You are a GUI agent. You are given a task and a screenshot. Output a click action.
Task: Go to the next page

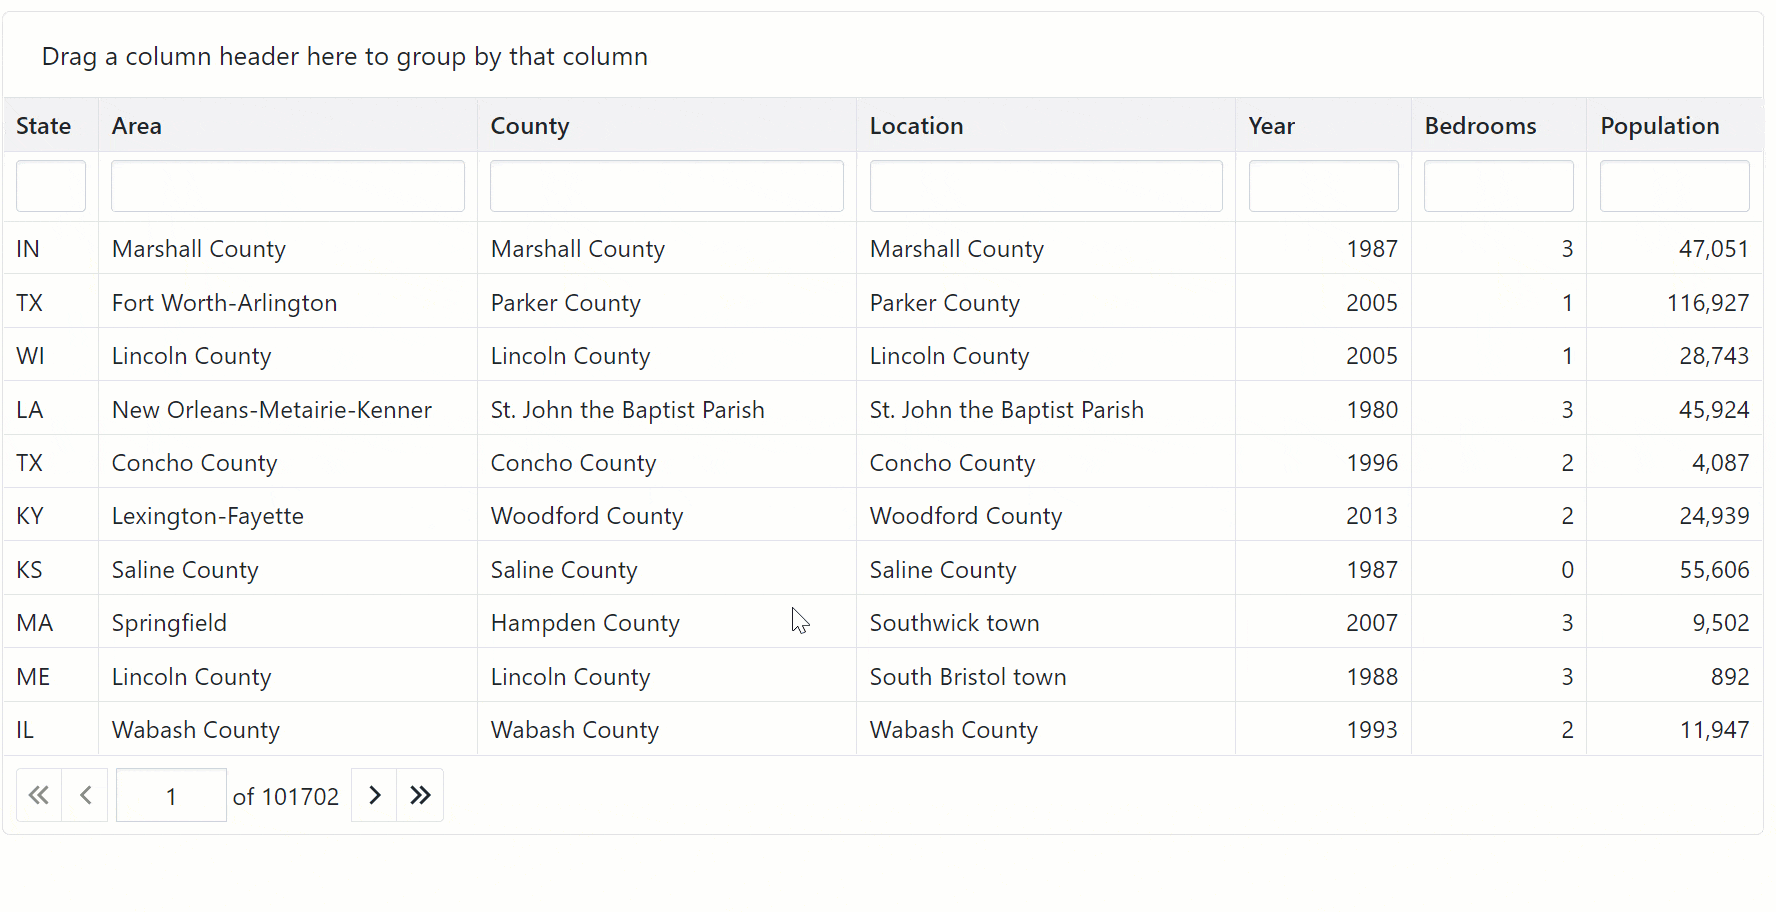point(374,795)
